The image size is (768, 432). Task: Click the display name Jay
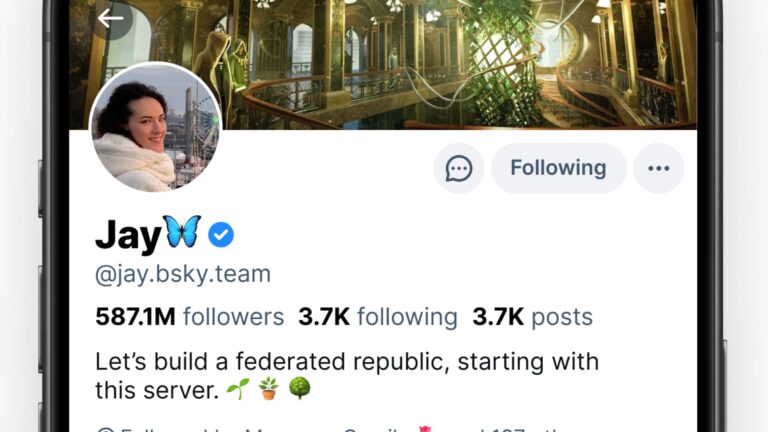127,235
